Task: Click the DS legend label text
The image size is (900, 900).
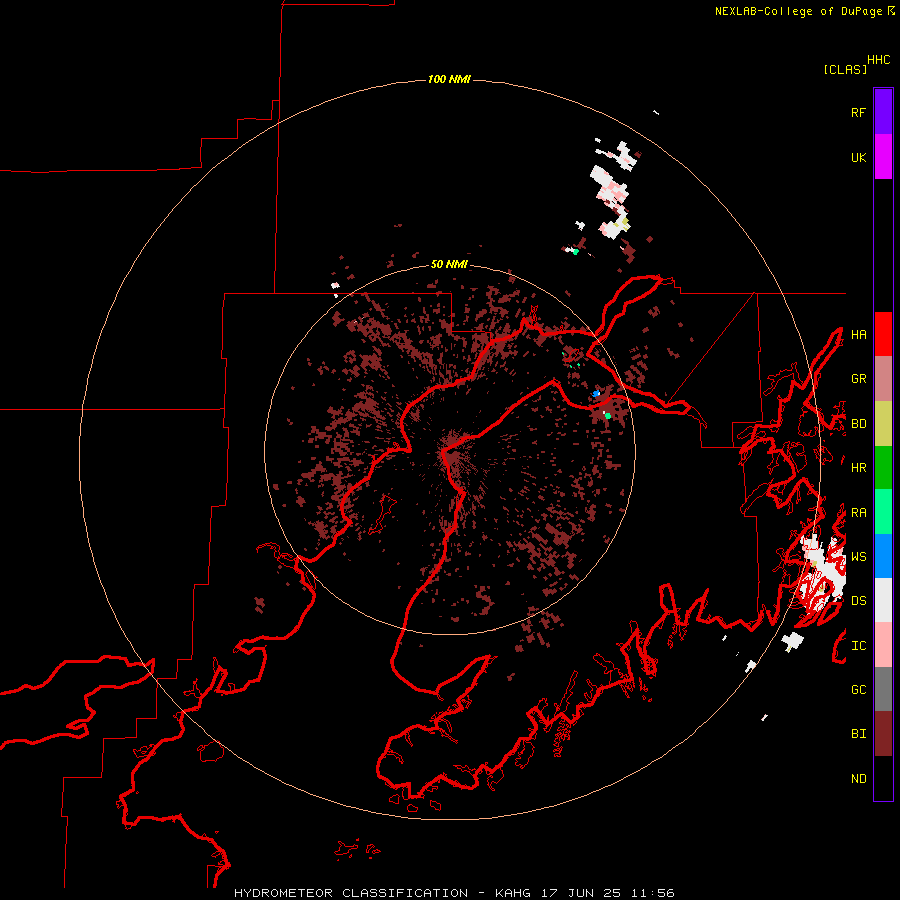Action: [858, 600]
